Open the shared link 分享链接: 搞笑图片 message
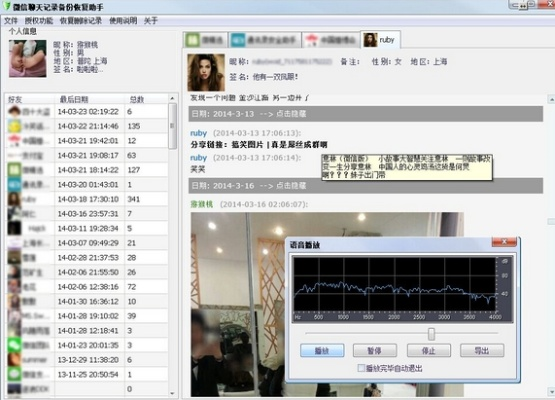 point(259,145)
